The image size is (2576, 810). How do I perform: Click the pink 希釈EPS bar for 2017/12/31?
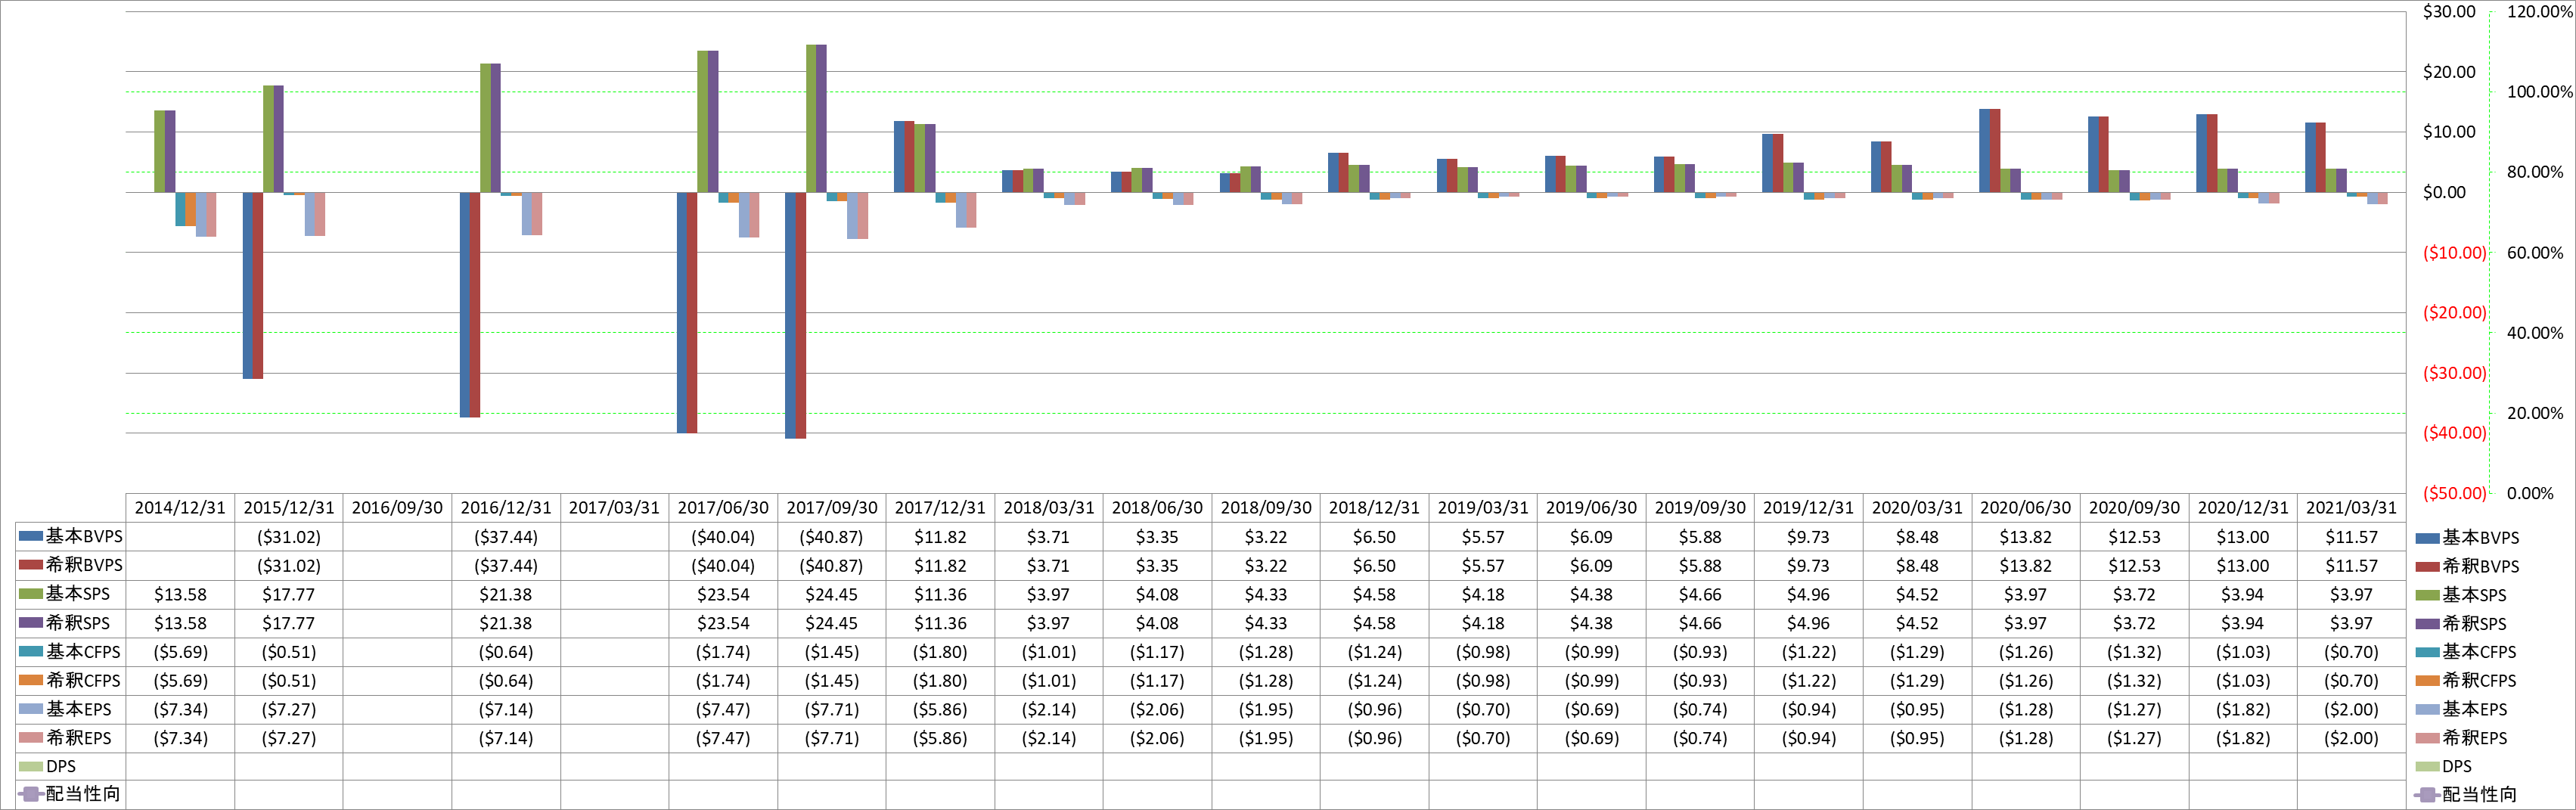pos(971,210)
